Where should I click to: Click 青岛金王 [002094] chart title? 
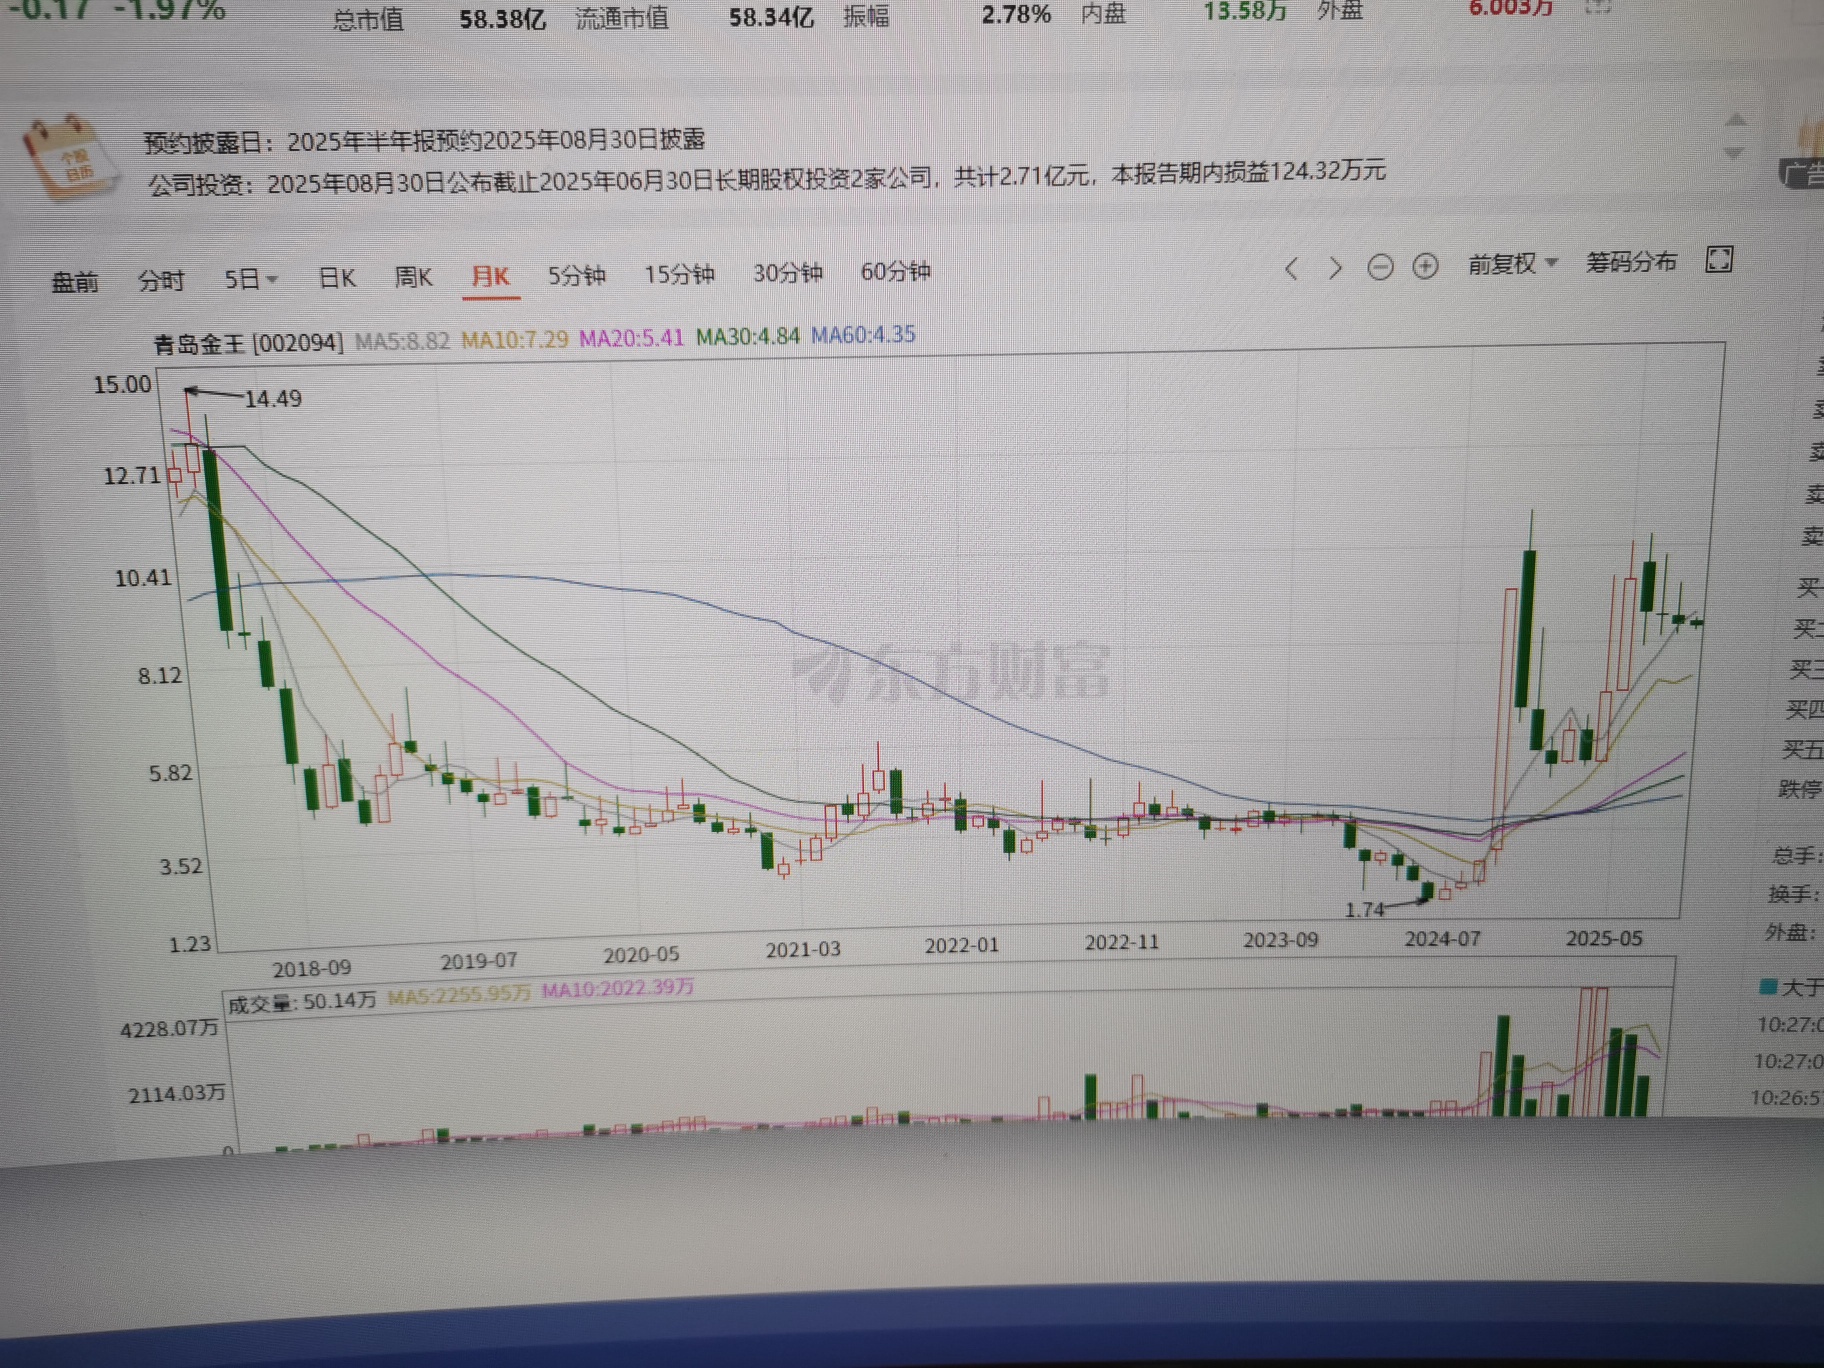point(248,344)
